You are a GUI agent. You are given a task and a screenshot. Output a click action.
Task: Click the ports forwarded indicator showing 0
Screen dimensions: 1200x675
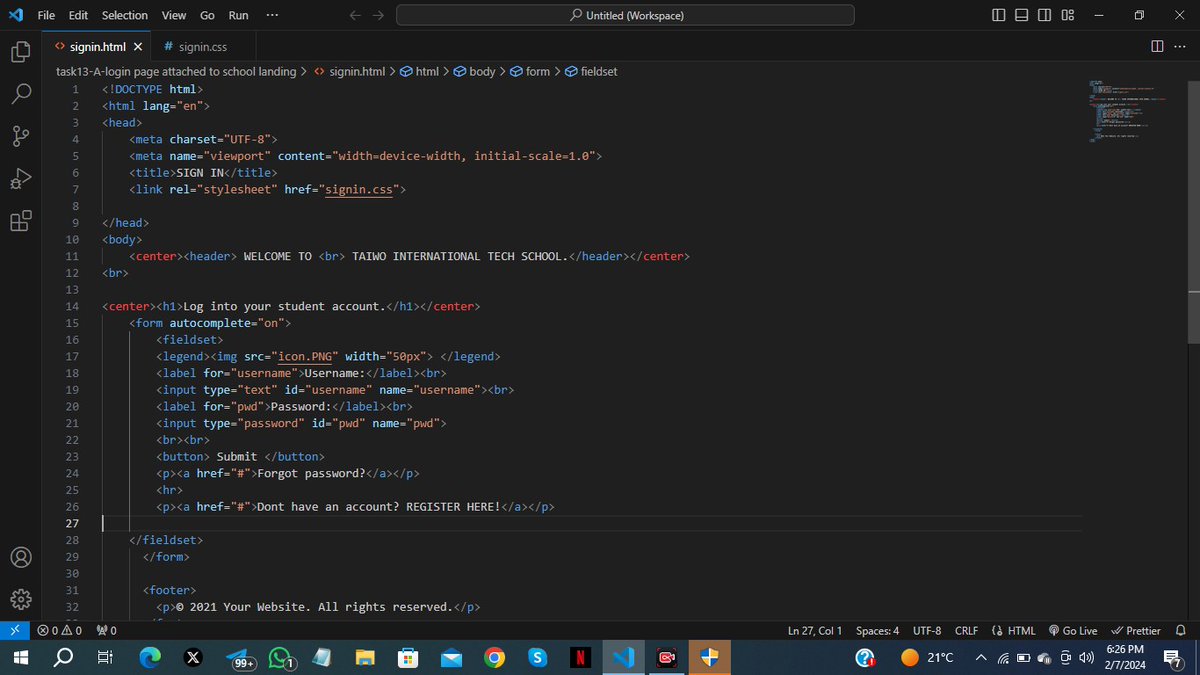[x=107, y=631]
